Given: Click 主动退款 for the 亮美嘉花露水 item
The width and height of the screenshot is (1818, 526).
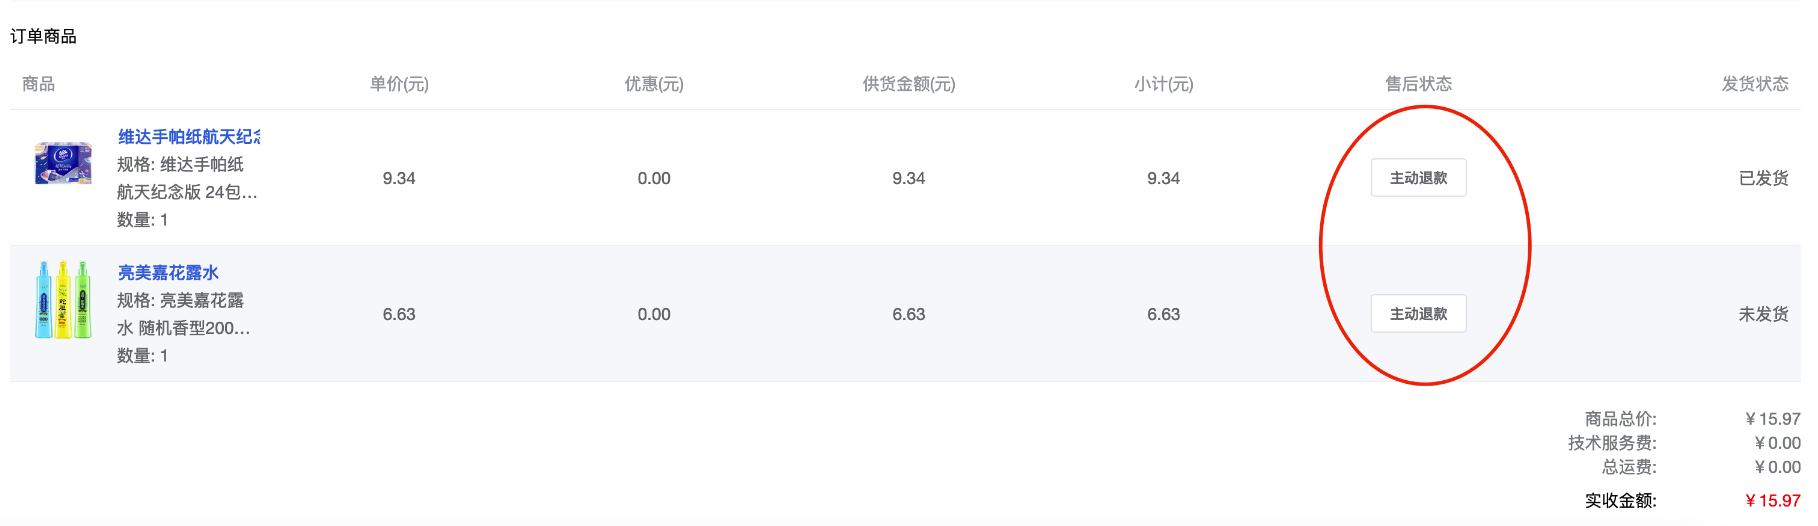Looking at the screenshot, I should (1418, 314).
